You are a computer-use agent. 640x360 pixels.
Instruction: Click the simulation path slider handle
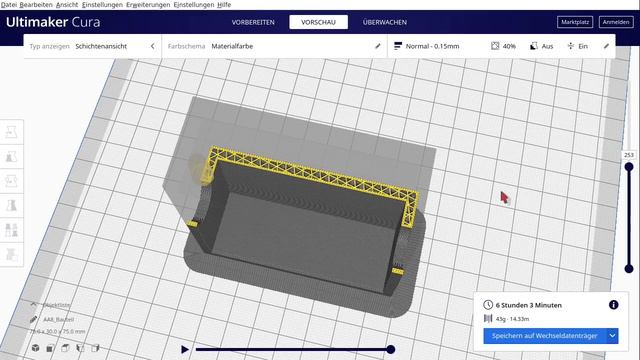click(391, 349)
